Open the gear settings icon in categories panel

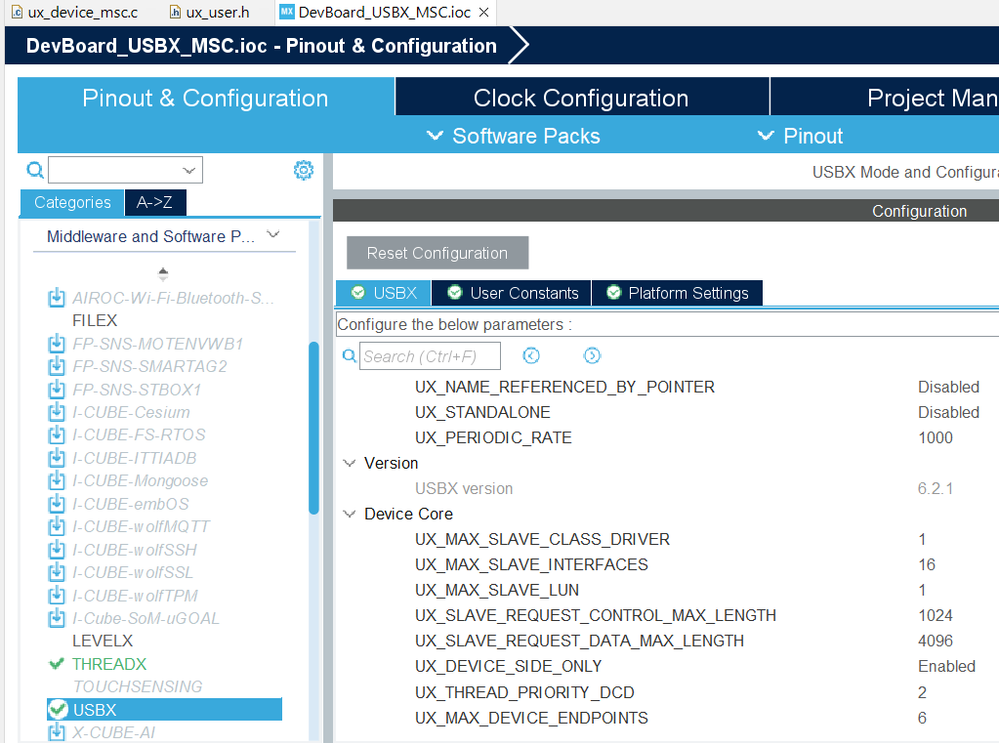click(303, 170)
